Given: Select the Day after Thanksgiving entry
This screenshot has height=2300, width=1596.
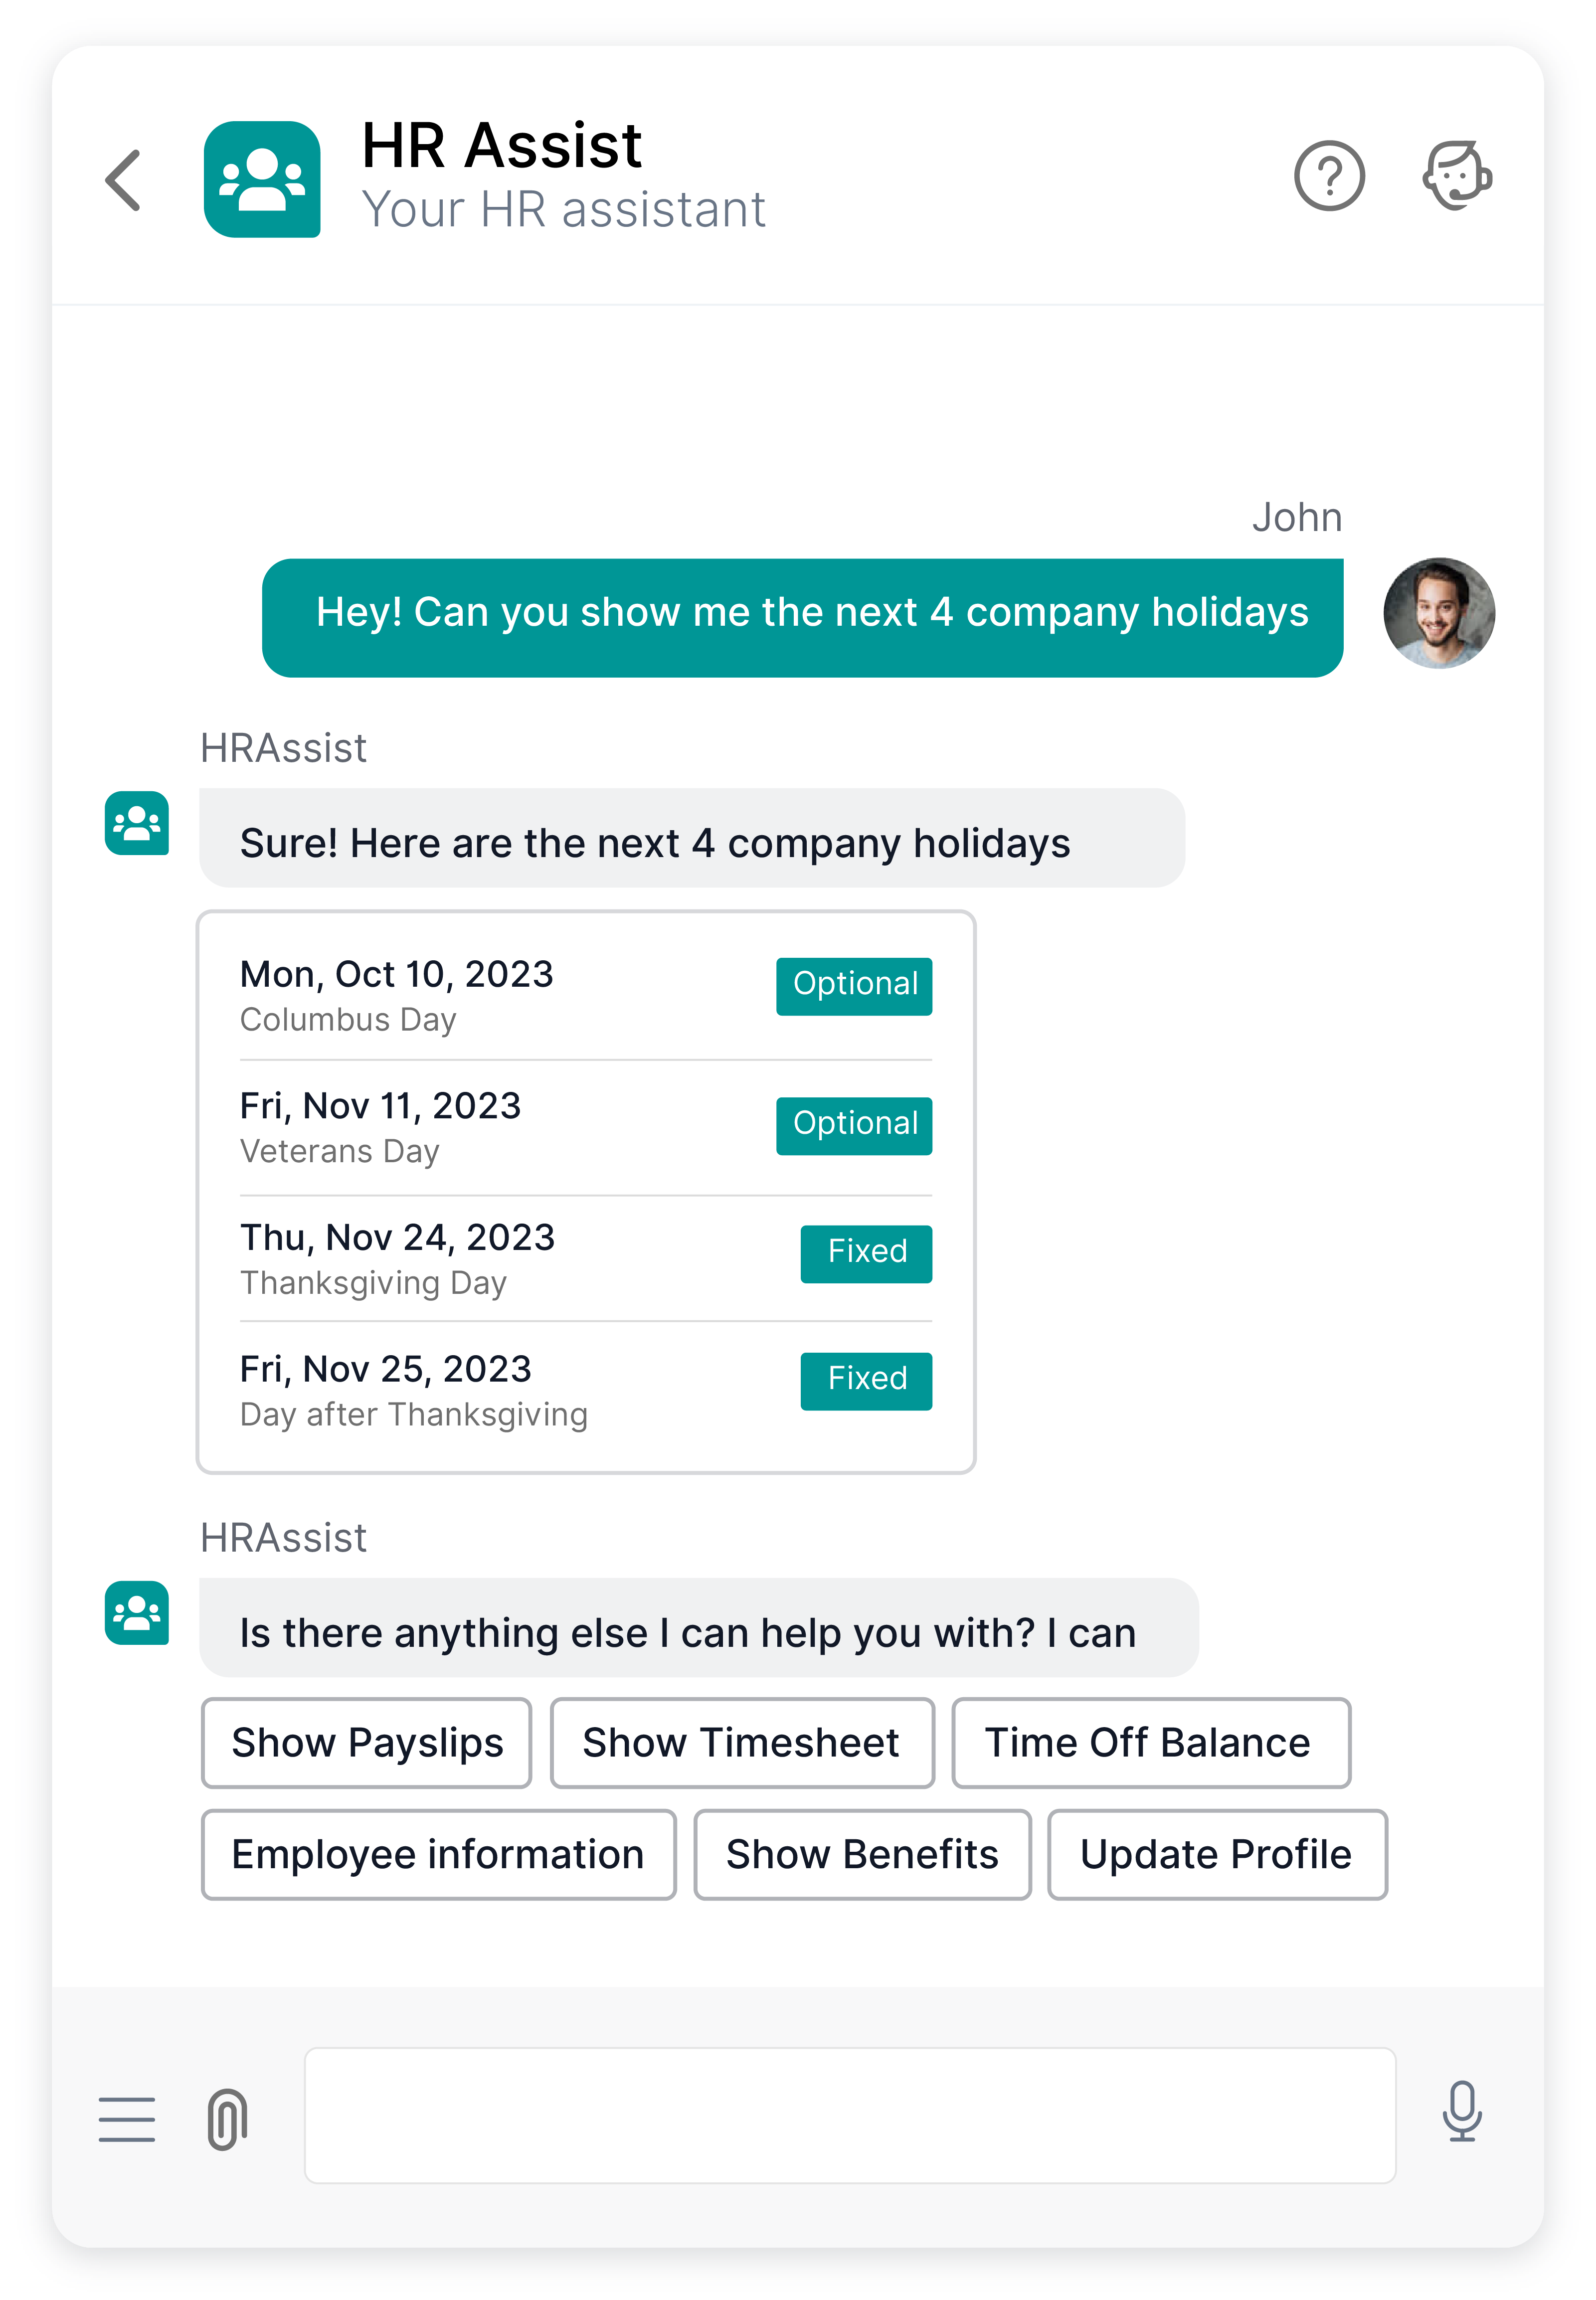Looking at the screenshot, I should [x=586, y=1390].
